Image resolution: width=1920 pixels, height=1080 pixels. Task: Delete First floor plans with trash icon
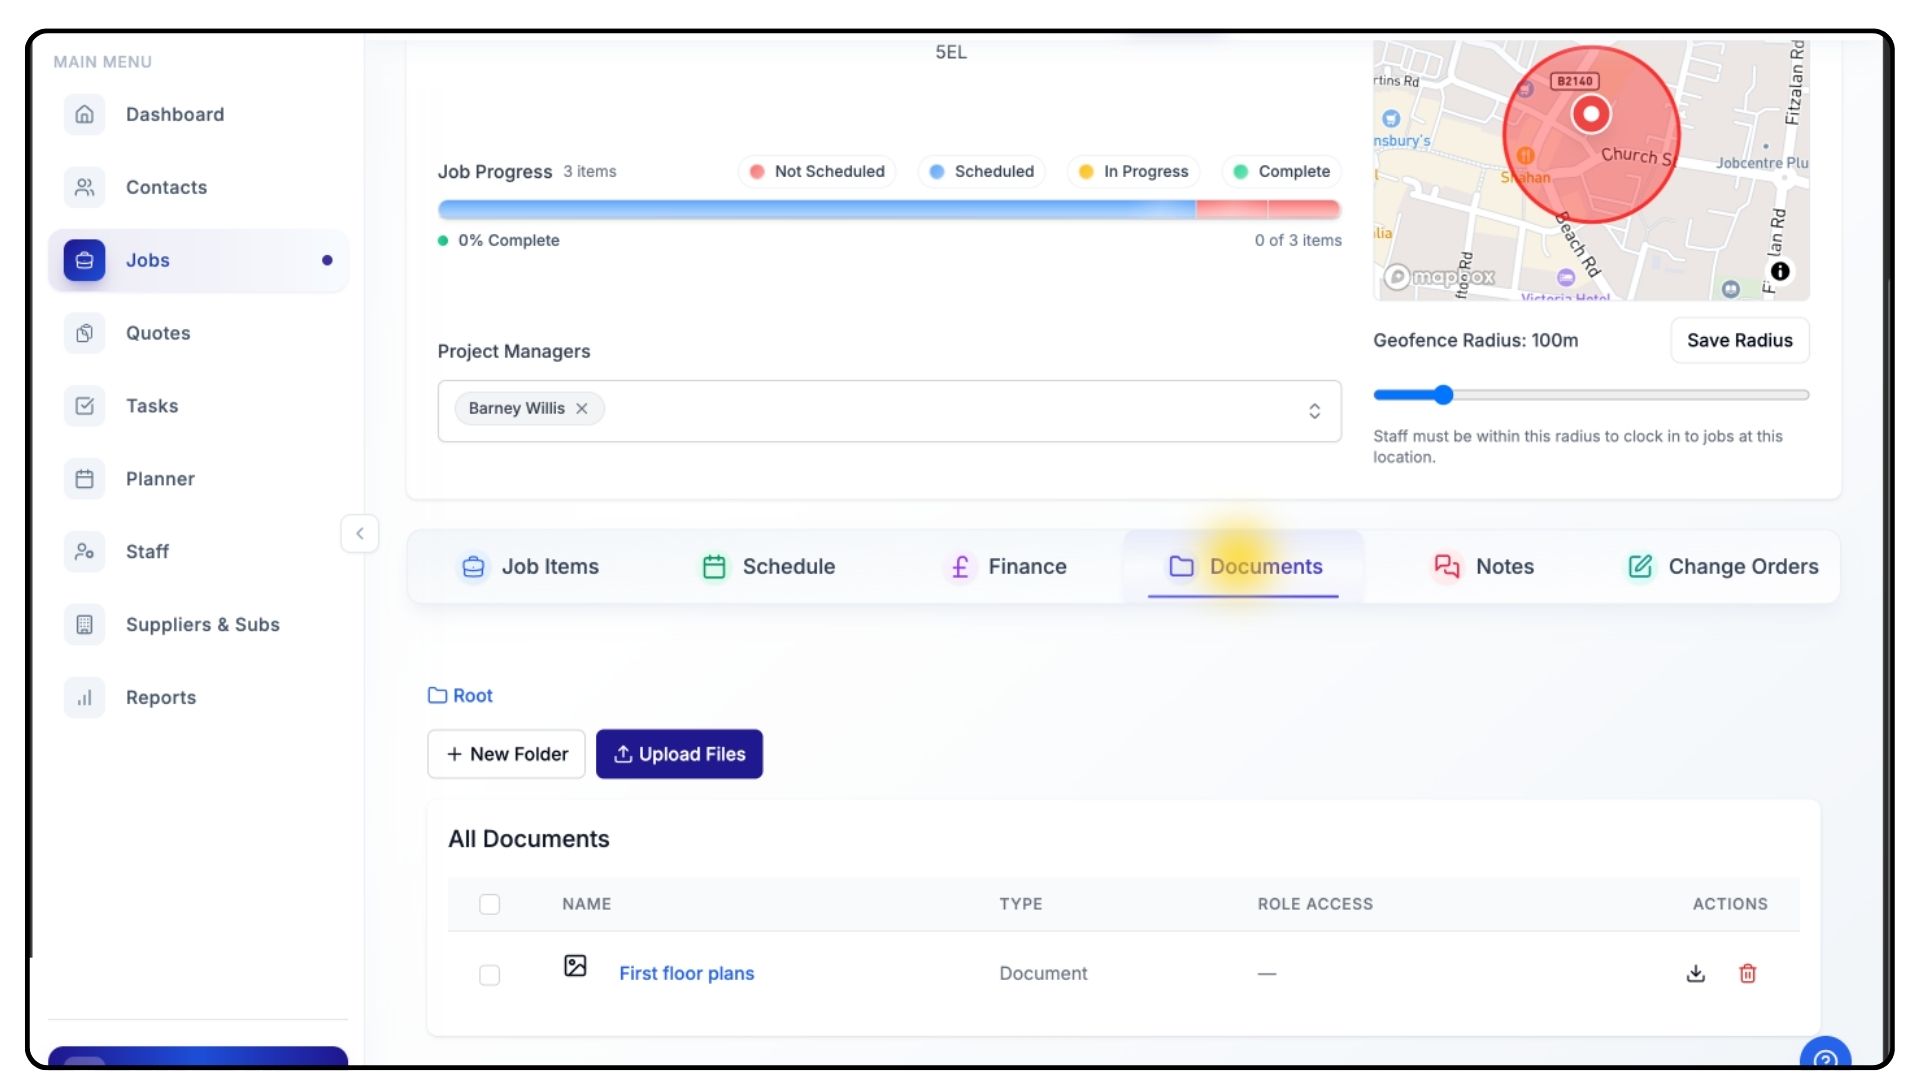(x=1747, y=973)
